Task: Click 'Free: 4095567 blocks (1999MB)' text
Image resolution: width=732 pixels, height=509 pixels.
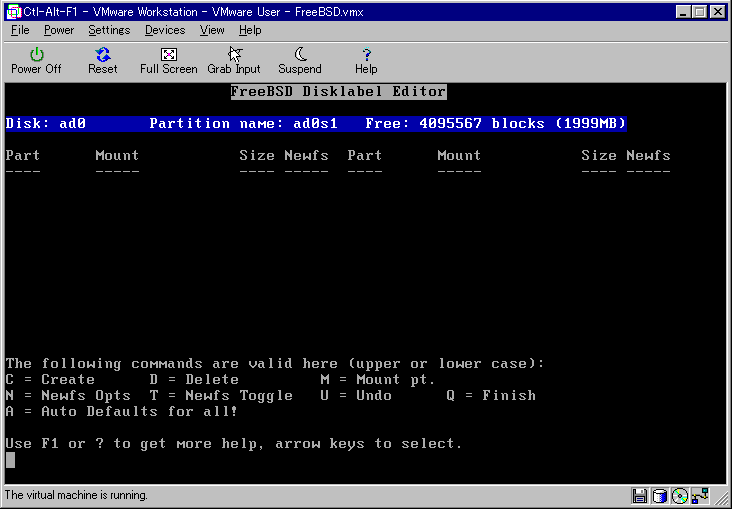Action: click(x=495, y=123)
